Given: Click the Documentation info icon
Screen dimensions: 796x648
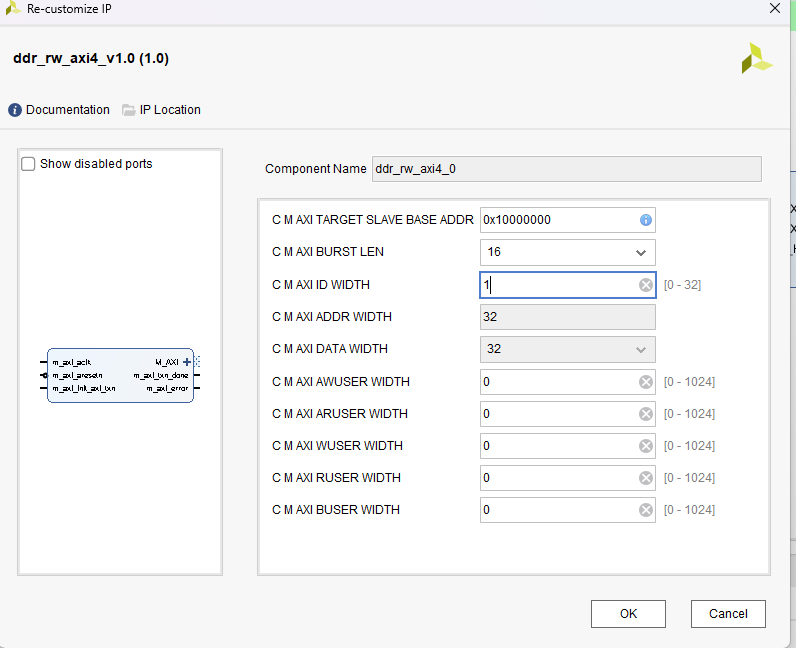Looking at the screenshot, I should (x=15, y=110).
